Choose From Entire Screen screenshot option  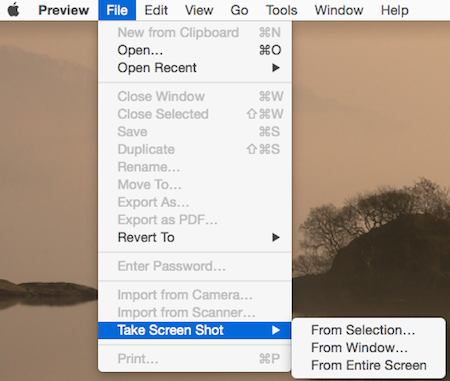(x=368, y=365)
